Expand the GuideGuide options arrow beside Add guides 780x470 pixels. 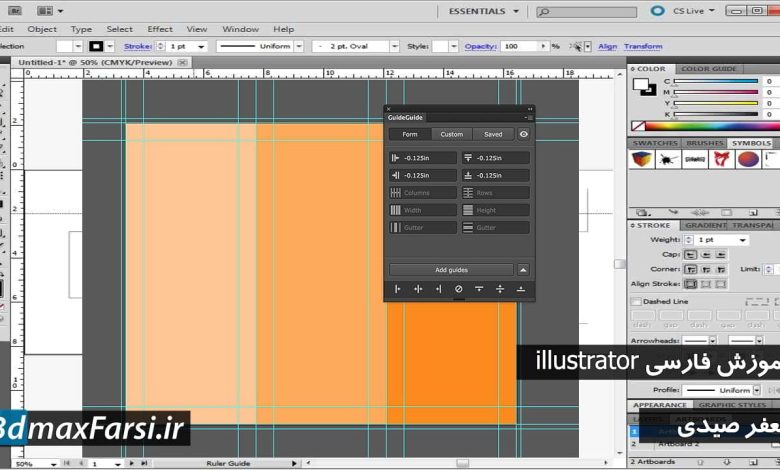click(x=523, y=270)
